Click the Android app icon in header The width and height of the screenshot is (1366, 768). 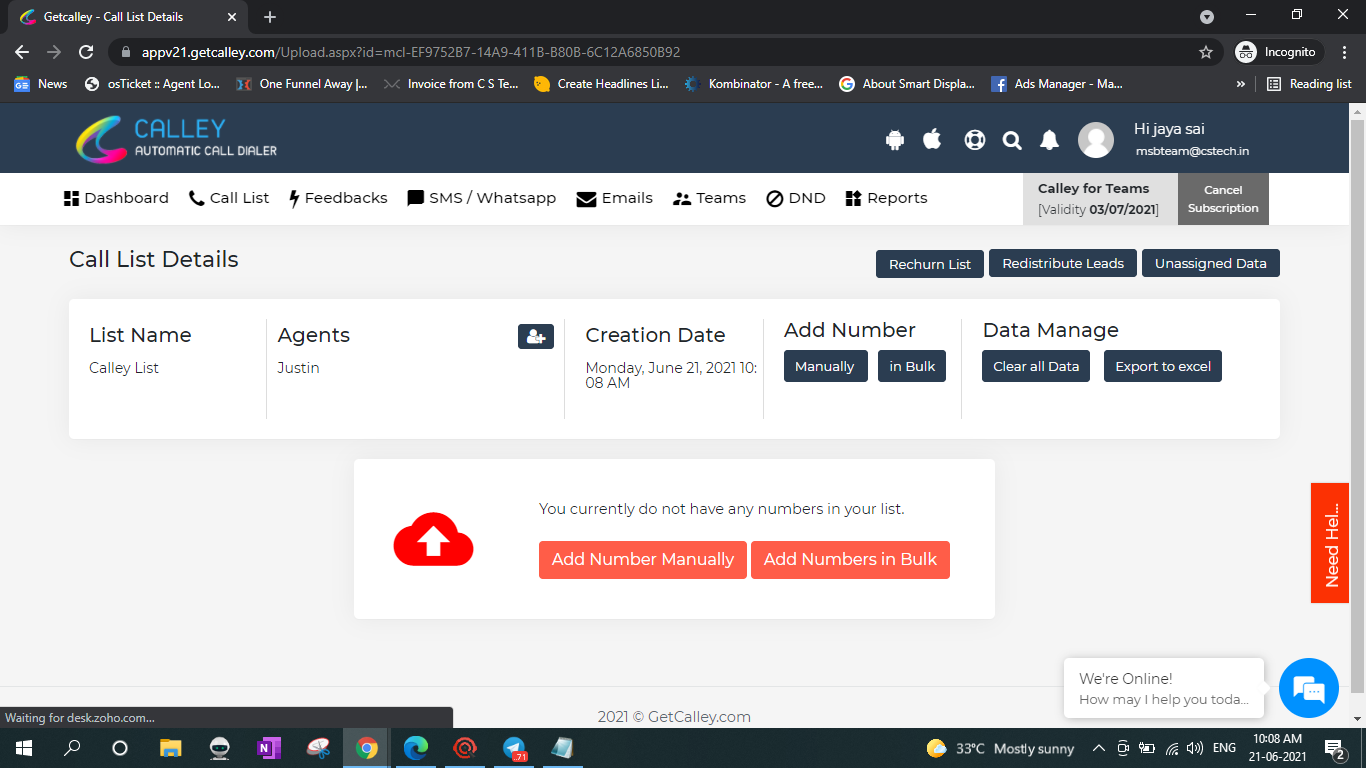pos(895,140)
